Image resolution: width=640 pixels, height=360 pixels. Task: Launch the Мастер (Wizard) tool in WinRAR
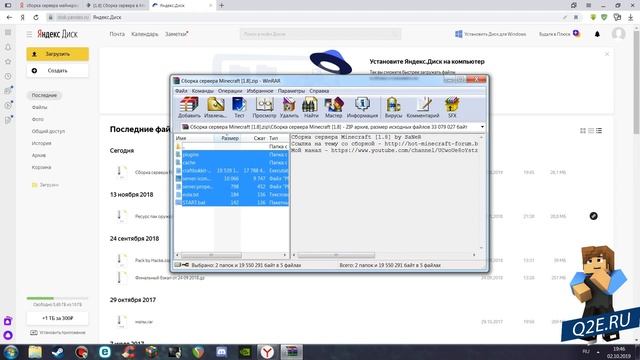[333, 108]
